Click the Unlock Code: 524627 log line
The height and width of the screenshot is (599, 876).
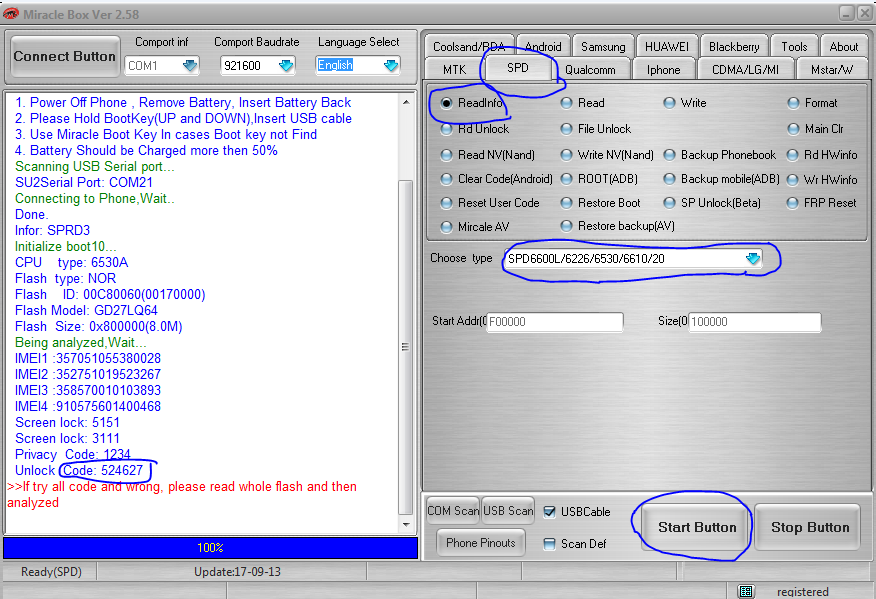[x=79, y=470]
